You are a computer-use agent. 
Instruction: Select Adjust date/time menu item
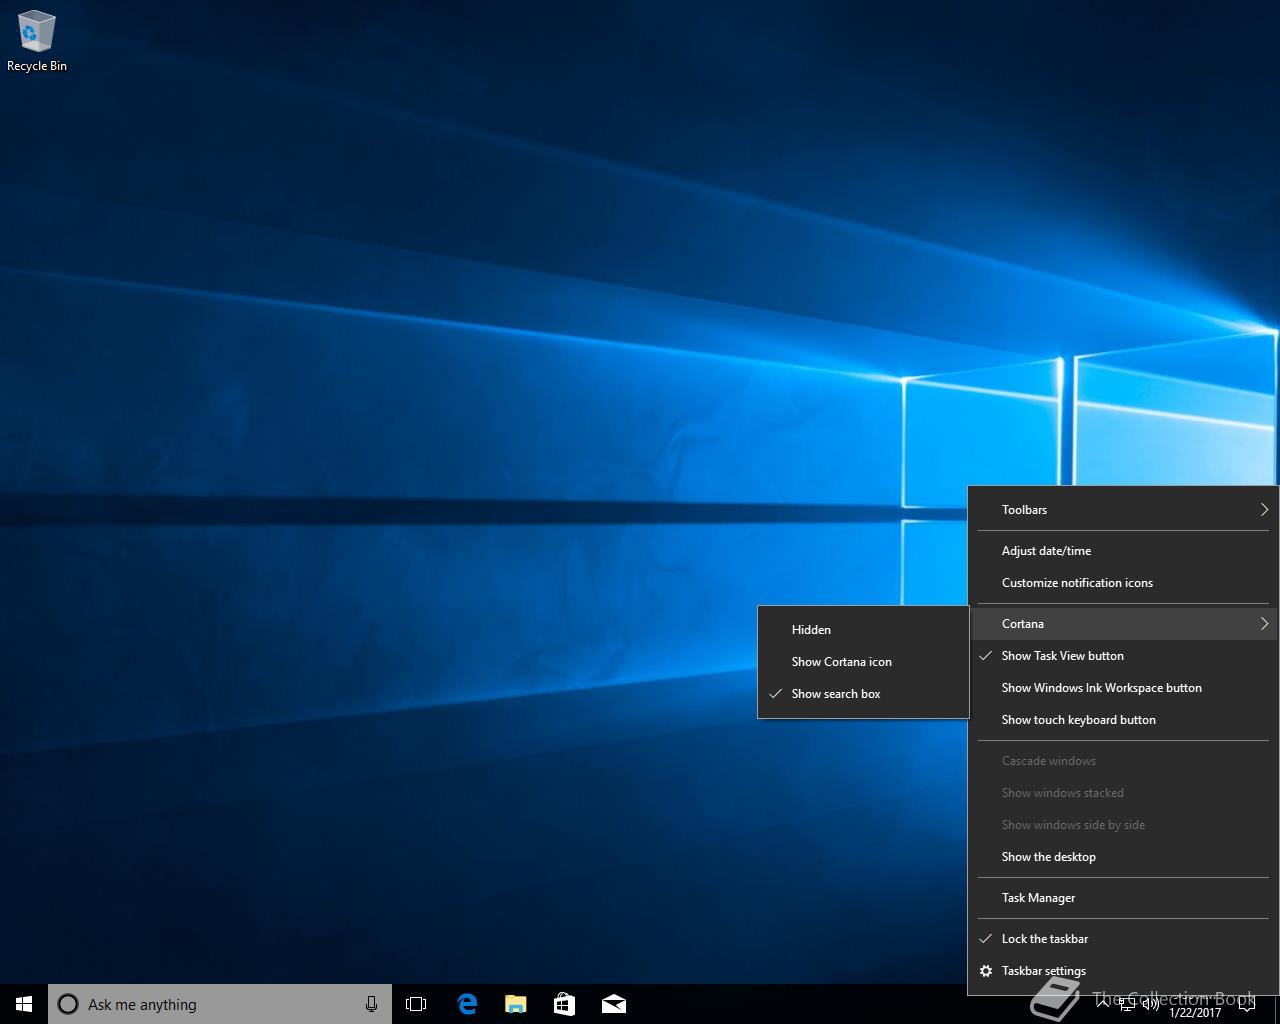1046,551
